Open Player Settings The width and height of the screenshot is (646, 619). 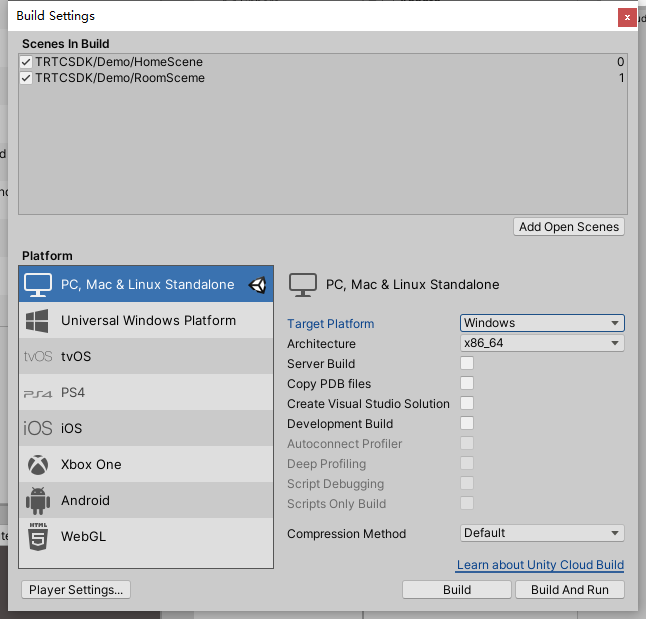tap(76, 590)
